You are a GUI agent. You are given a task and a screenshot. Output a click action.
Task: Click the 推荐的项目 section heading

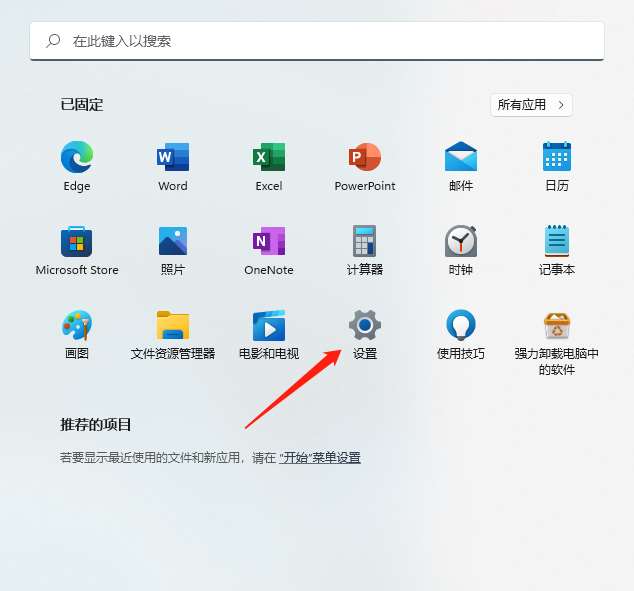click(x=95, y=425)
